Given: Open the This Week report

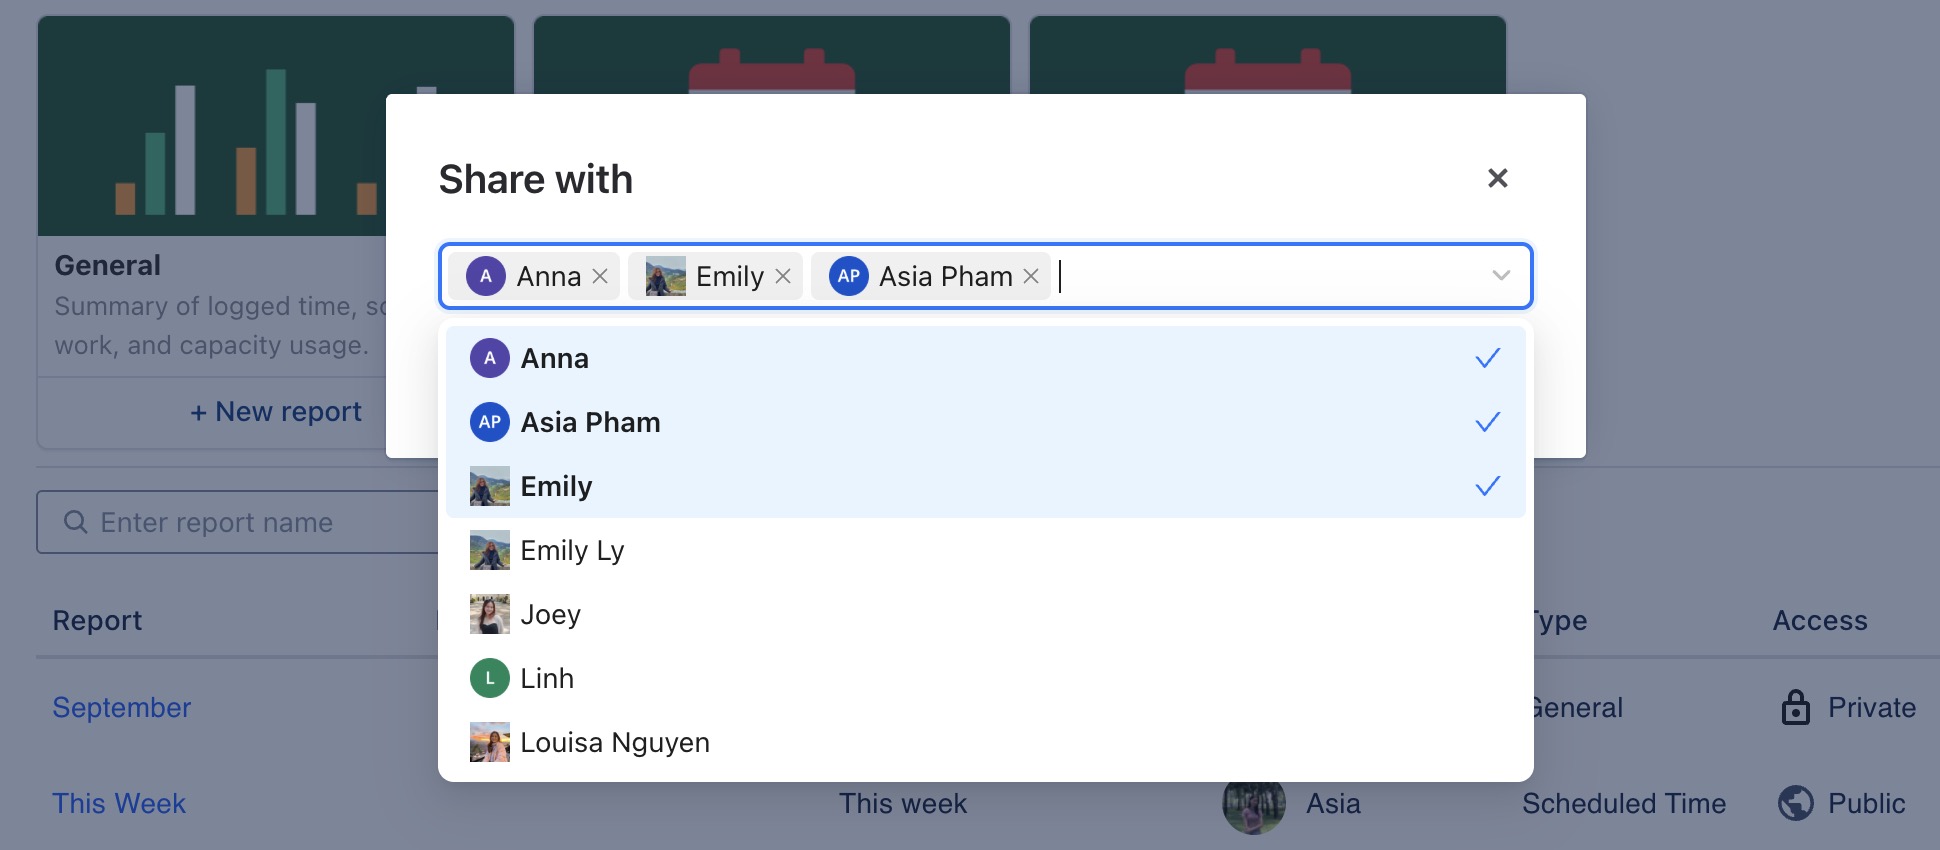Looking at the screenshot, I should pyautogui.click(x=119, y=803).
